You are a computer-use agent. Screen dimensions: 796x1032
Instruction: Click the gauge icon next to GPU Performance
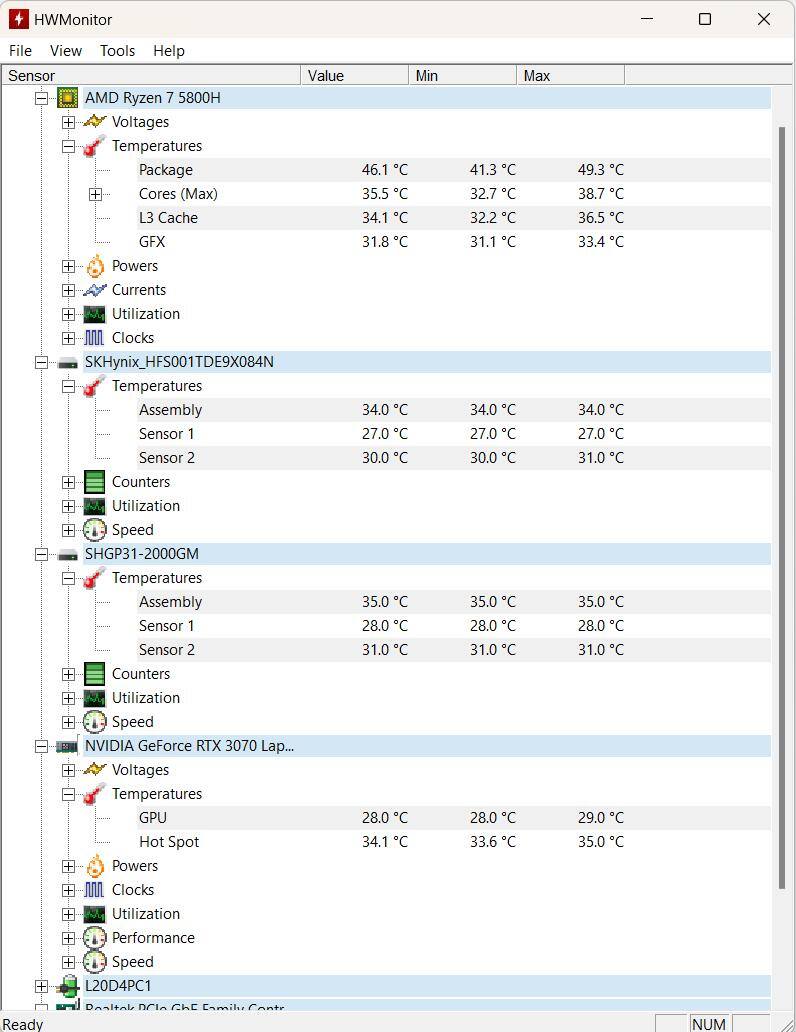(x=94, y=938)
